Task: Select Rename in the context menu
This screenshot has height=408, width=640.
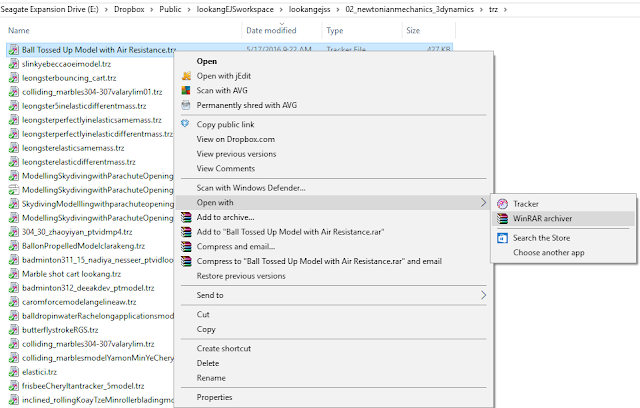Action: pyautogui.click(x=211, y=378)
